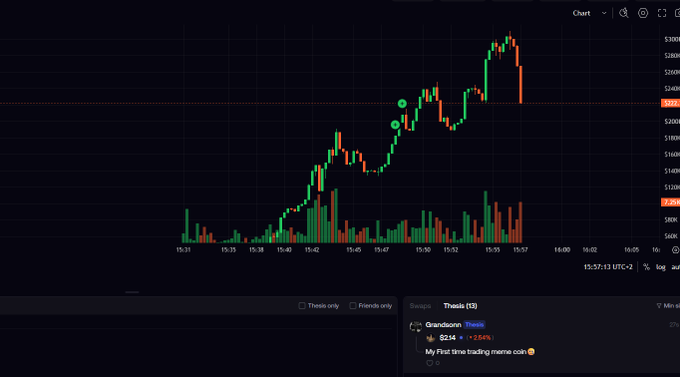Switch to the Swaps tab
The image size is (680, 377).
(x=420, y=306)
